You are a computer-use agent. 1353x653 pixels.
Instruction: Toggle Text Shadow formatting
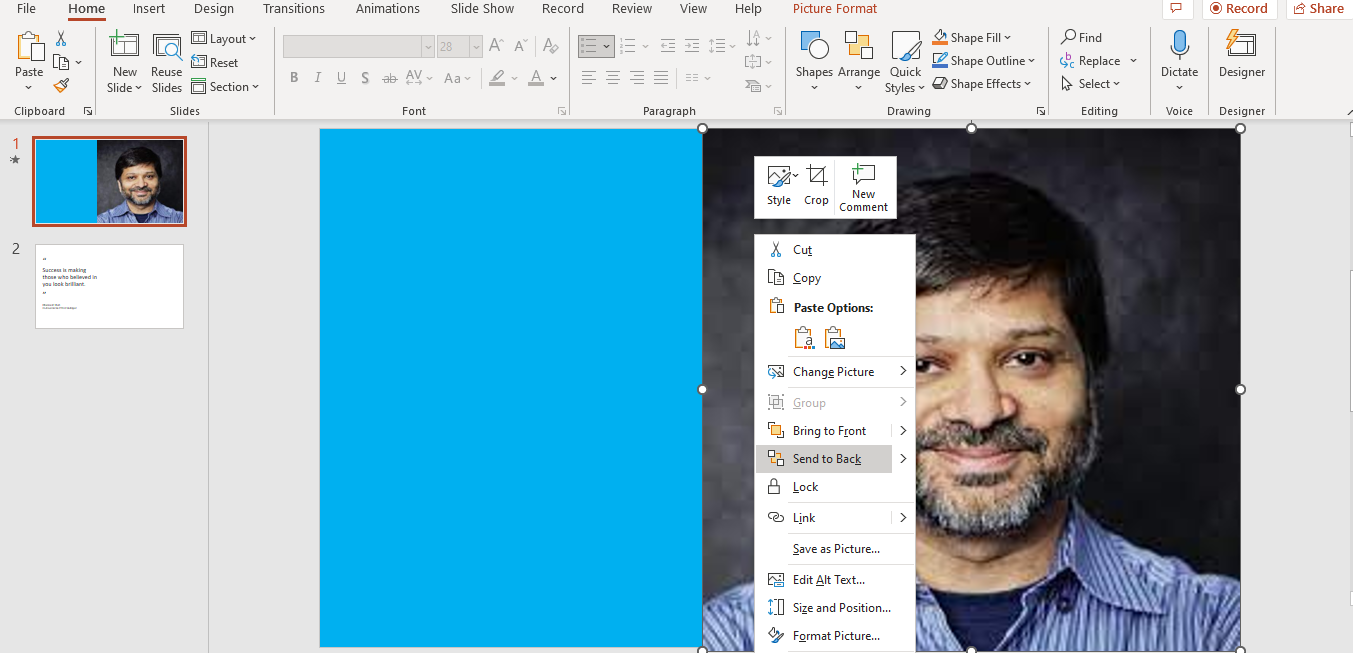coord(366,78)
